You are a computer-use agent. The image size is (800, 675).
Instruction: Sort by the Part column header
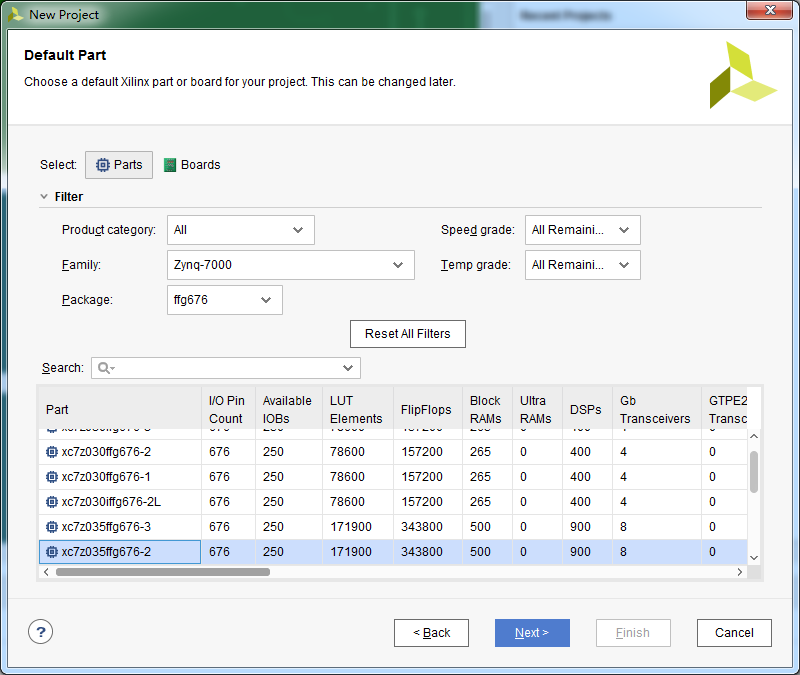click(x=120, y=409)
